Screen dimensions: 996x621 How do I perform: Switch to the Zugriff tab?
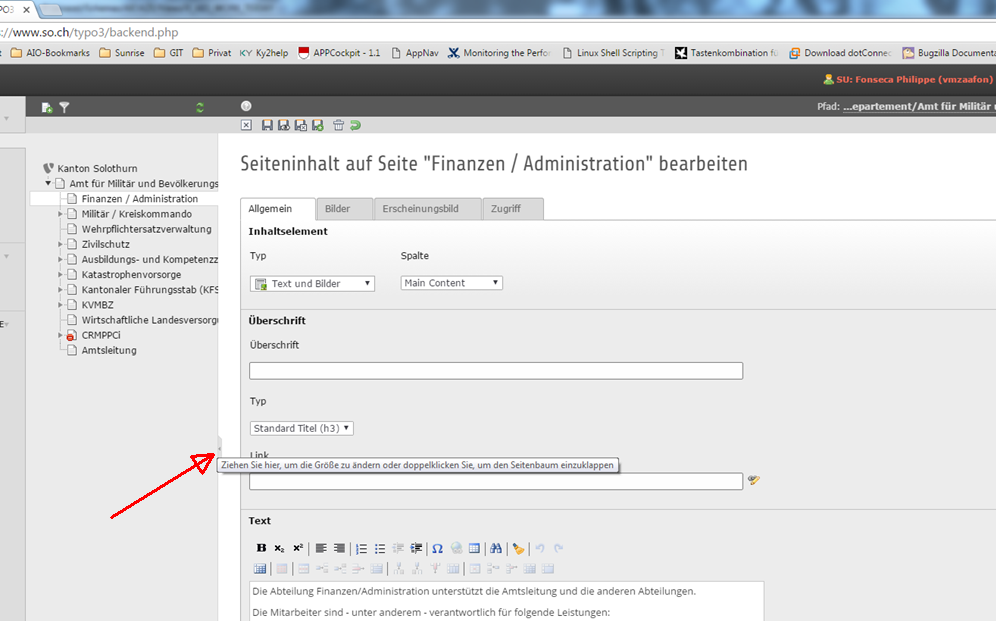coord(512,209)
